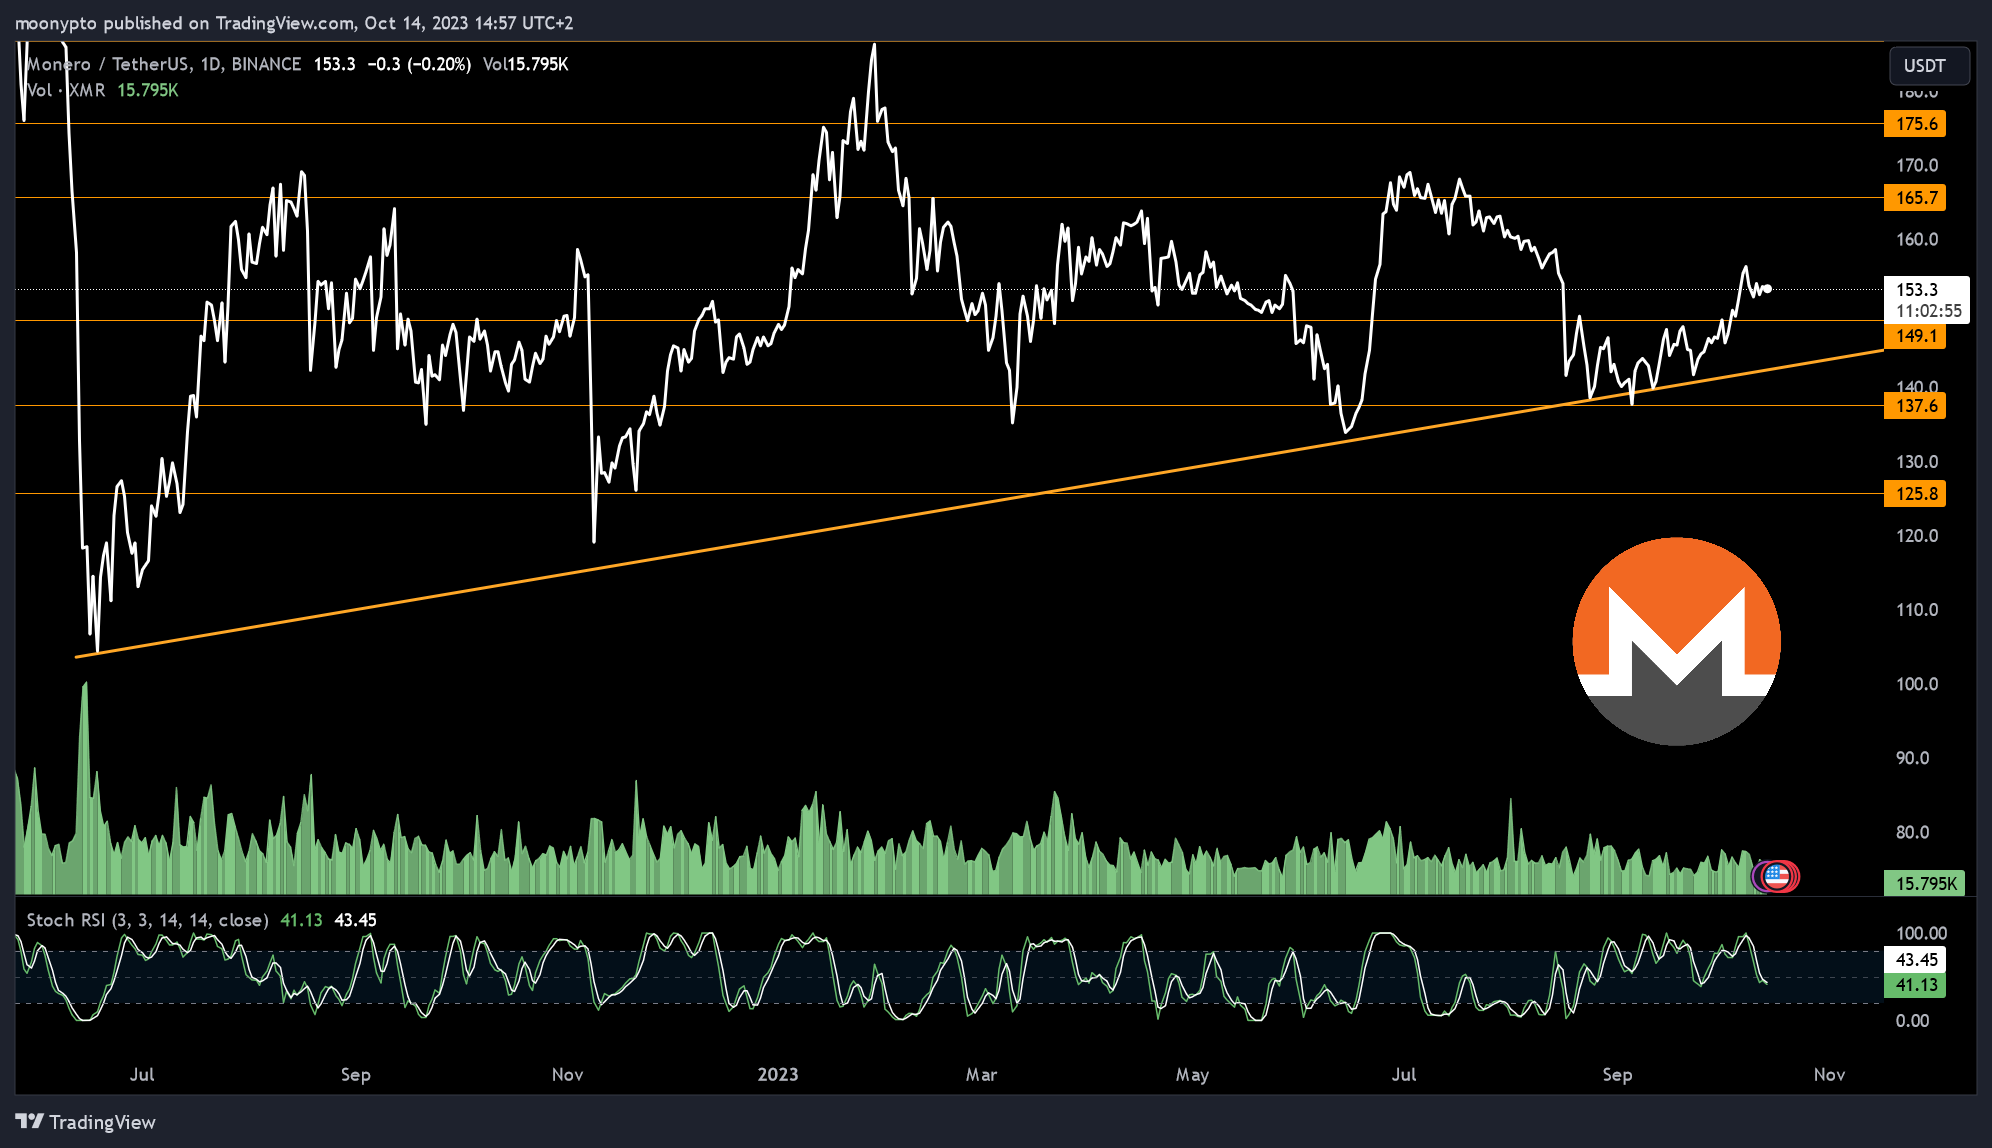
Task: Click the −0.3 (−0.20%) price change value
Action: 418,64
